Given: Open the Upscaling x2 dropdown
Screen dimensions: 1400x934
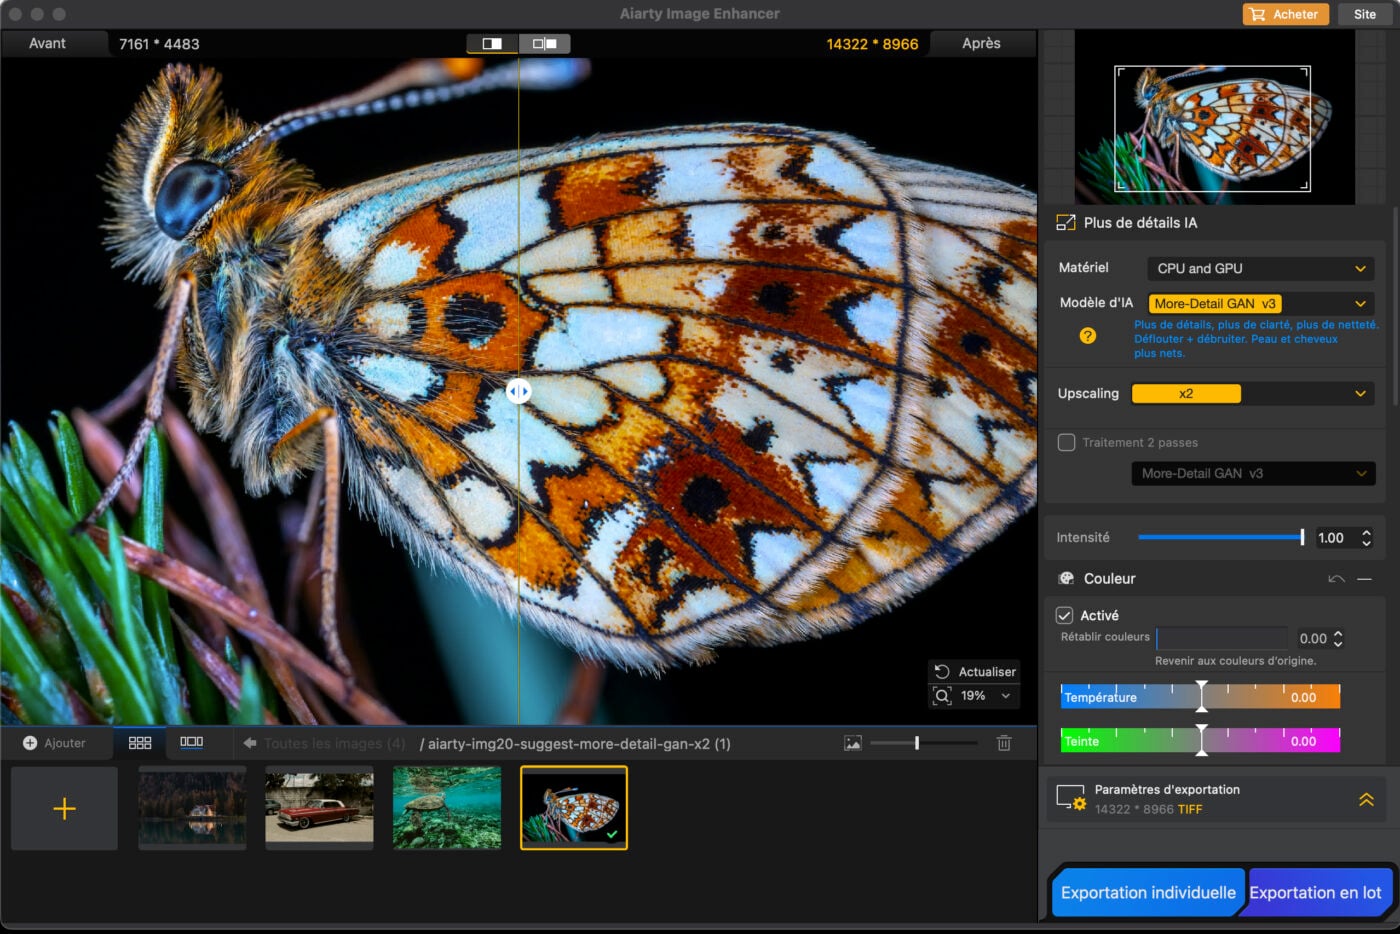Looking at the screenshot, I should coord(1250,394).
